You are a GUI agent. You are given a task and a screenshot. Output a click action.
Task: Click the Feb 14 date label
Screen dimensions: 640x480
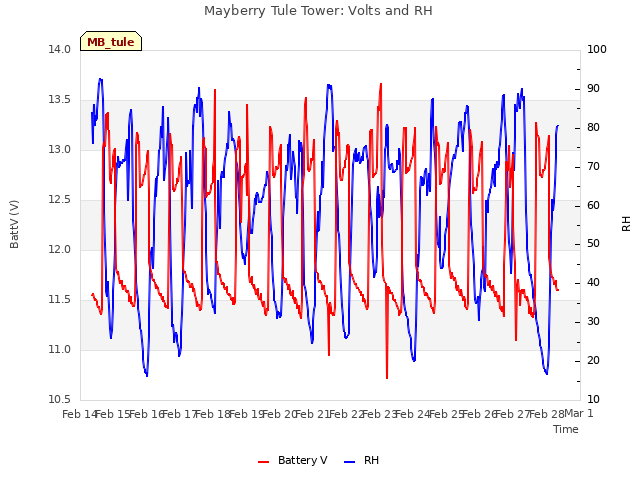click(80, 414)
